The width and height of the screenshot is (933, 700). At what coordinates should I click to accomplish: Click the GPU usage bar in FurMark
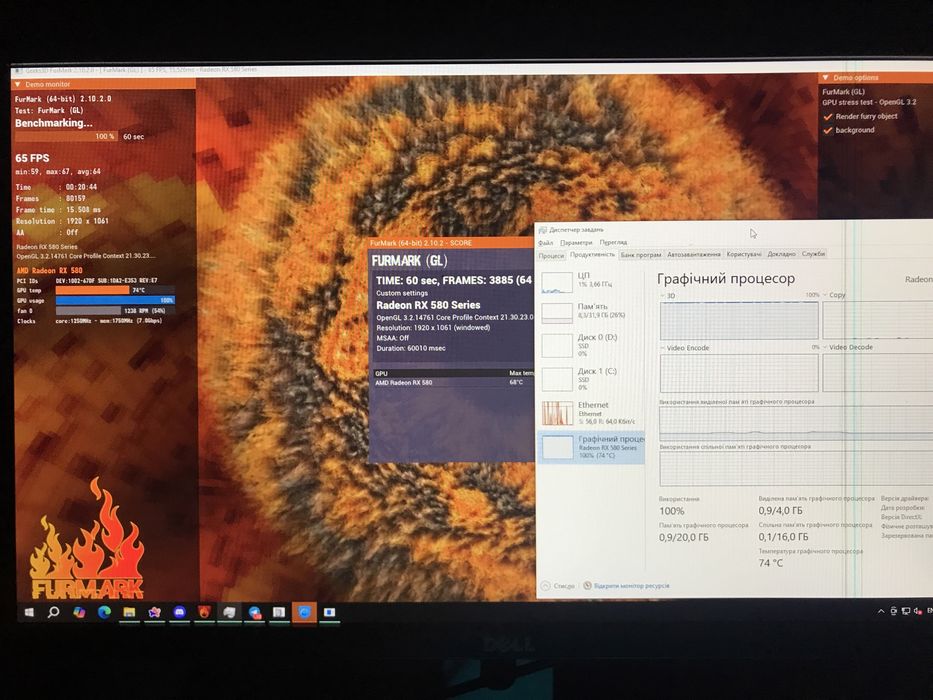(115, 301)
